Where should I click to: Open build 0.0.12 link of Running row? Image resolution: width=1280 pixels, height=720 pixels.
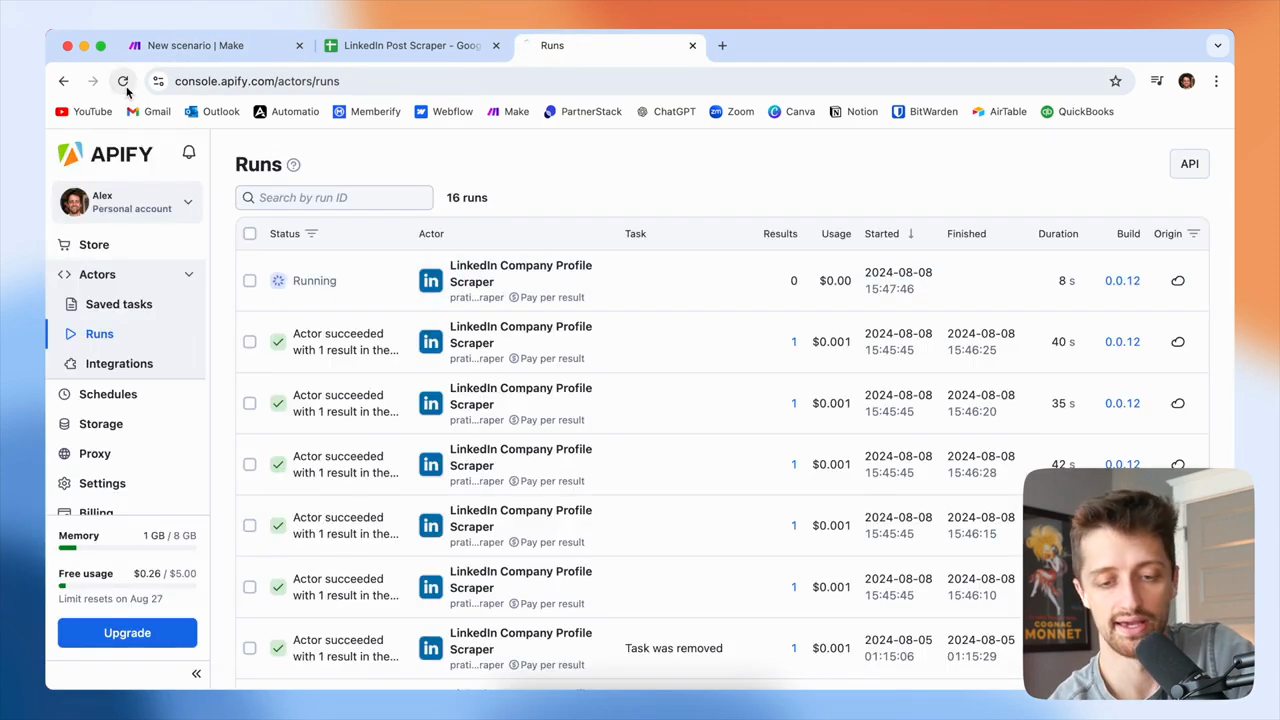(x=1122, y=281)
